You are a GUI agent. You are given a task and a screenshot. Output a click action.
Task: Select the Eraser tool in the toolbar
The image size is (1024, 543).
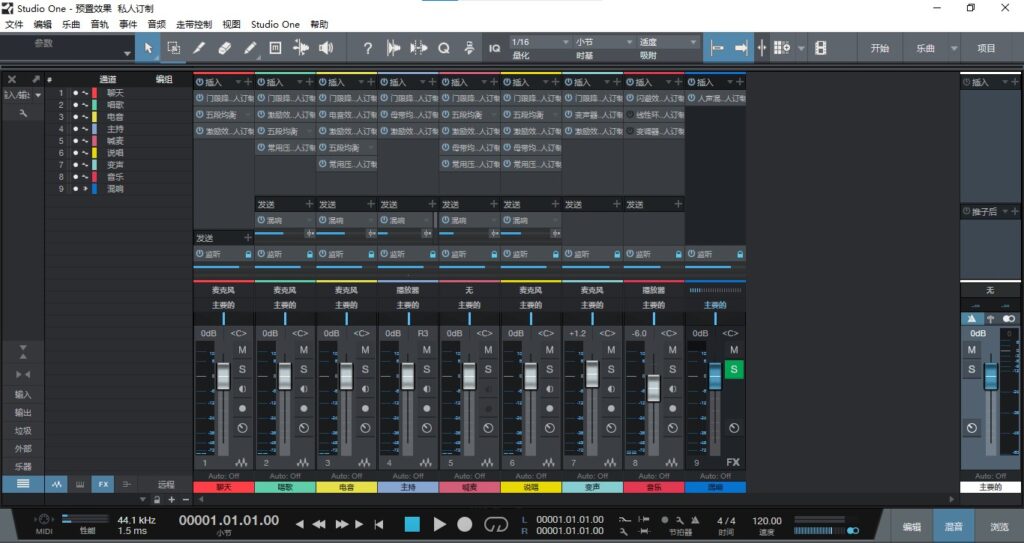(x=224, y=48)
